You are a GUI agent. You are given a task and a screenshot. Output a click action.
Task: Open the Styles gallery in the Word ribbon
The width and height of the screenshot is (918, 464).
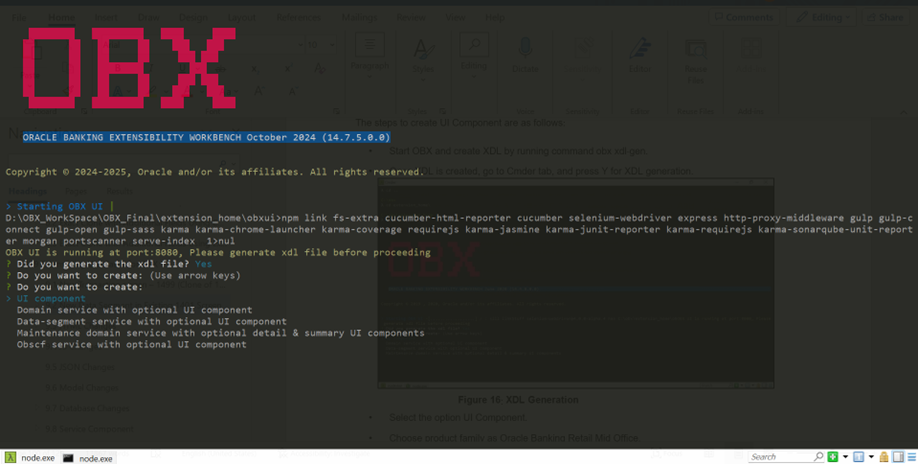423,57
